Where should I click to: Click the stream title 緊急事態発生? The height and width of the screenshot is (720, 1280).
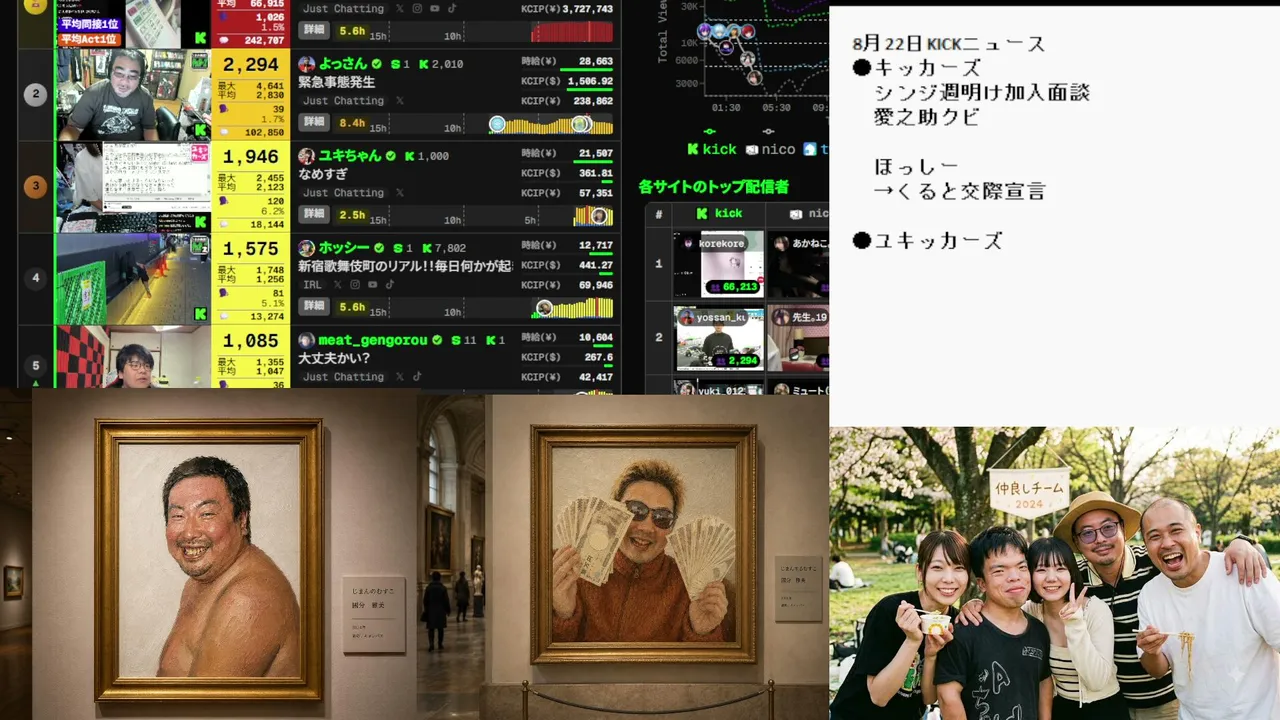(337, 82)
